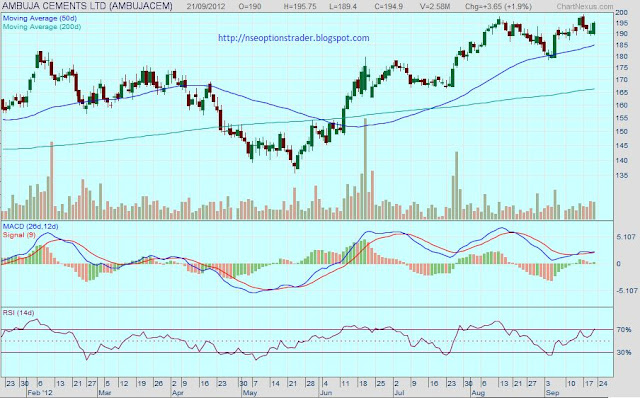Click the tall volume spike in early February
This screenshot has width=640, height=398.
coord(52,180)
